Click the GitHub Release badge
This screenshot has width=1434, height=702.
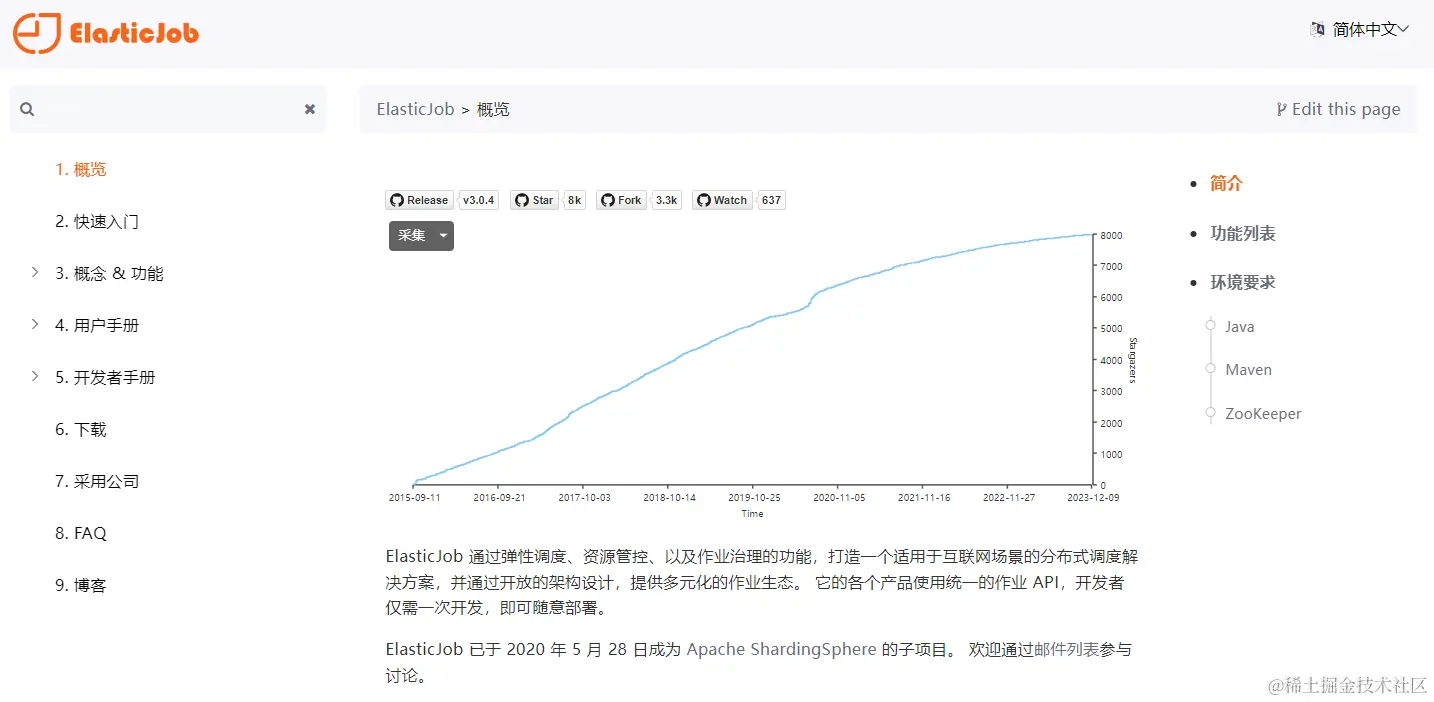[x=419, y=200]
